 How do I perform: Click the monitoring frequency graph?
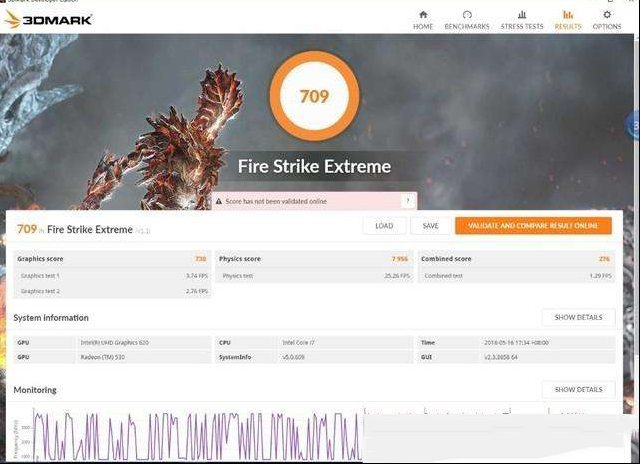pos(198,435)
